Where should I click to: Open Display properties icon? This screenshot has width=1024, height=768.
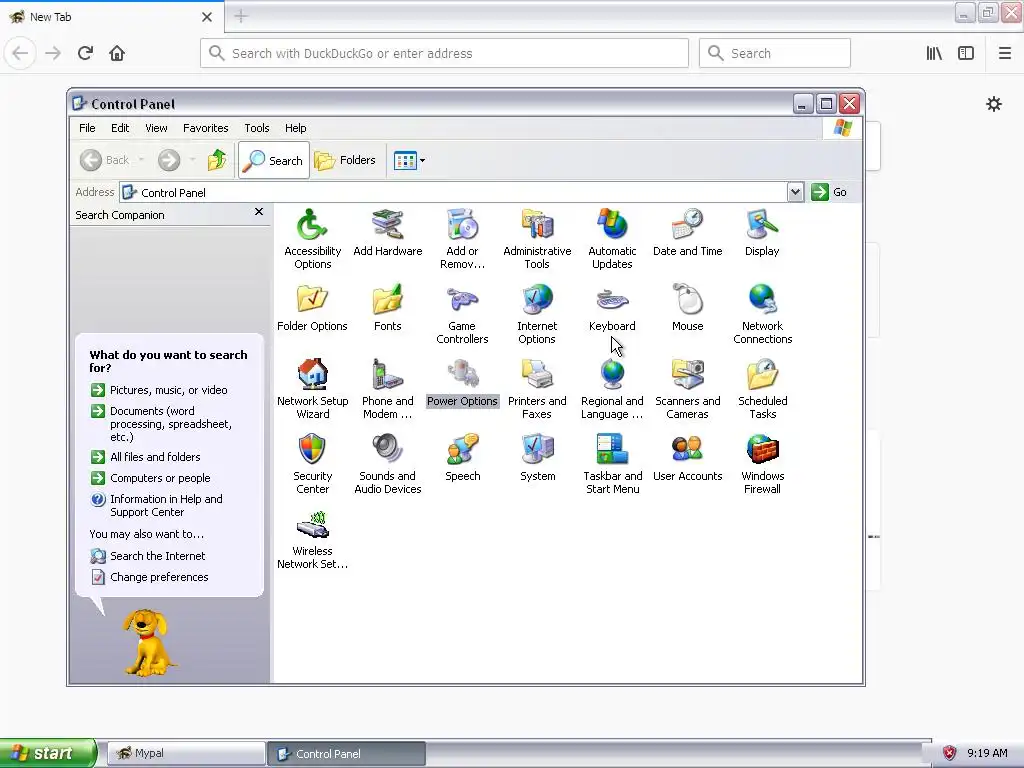(762, 232)
